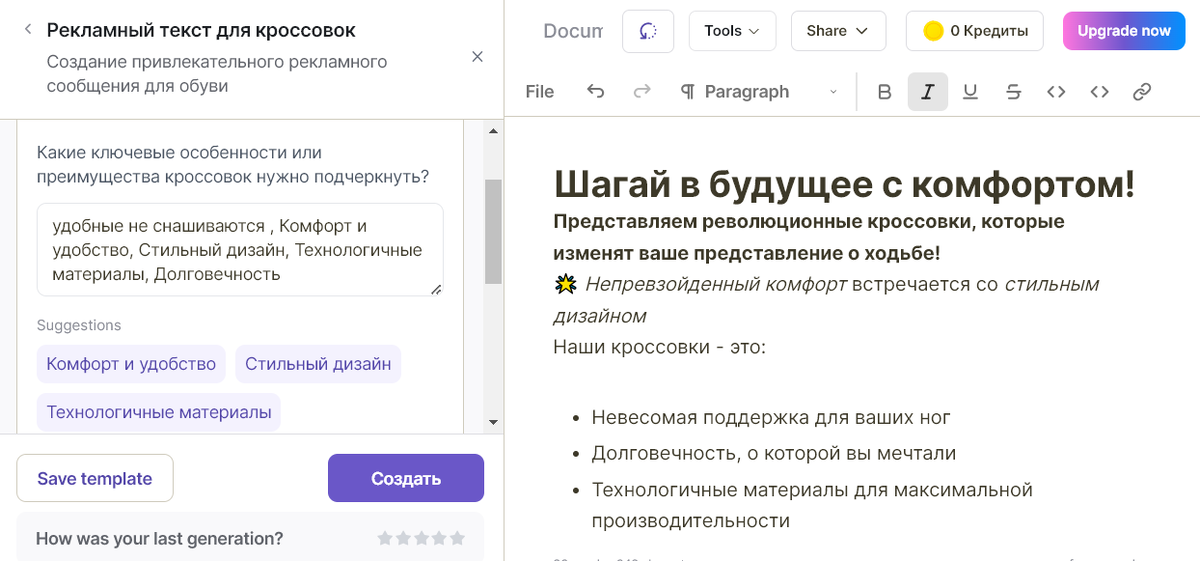Add suggestion Комфорт и удобство
The height and width of the screenshot is (561, 1200).
(131, 364)
